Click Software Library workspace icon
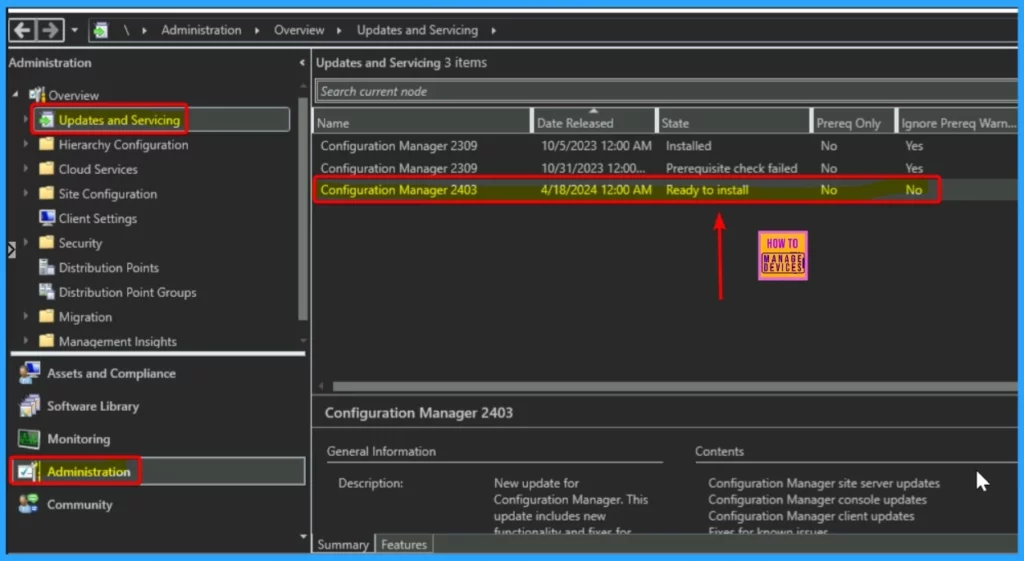This screenshot has height=561, width=1024. (29, 406)
